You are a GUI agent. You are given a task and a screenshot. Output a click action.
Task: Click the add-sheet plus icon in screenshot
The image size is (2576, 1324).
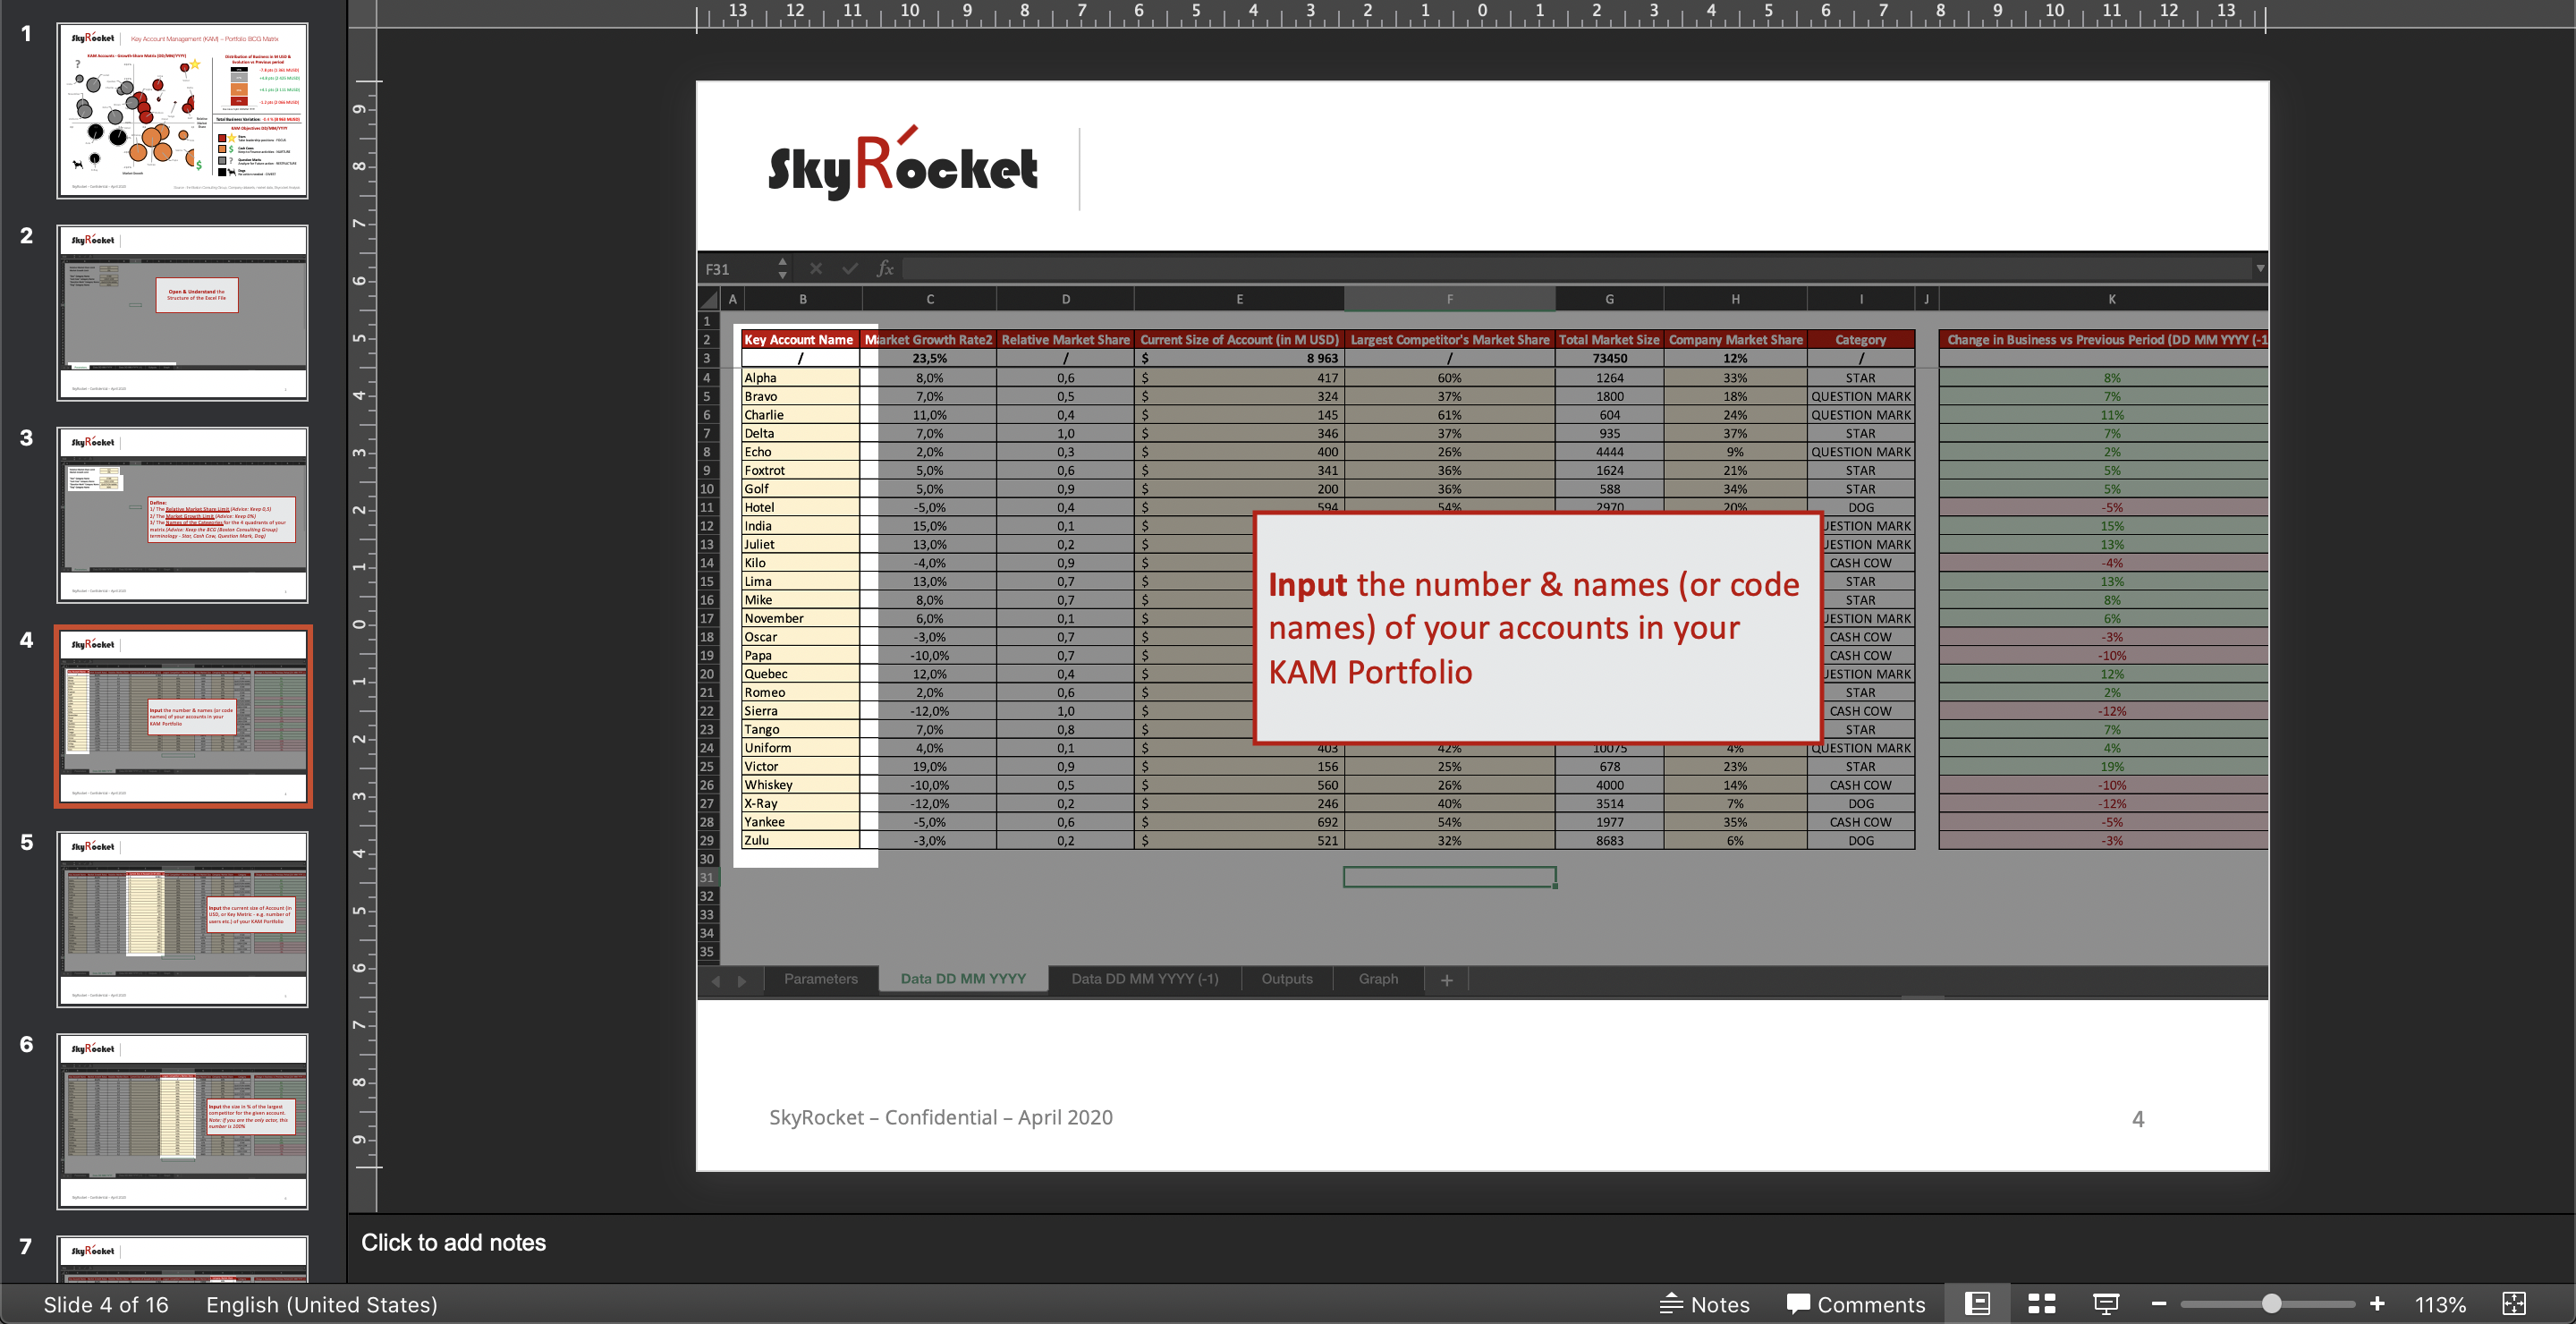tap(1446, 980)
